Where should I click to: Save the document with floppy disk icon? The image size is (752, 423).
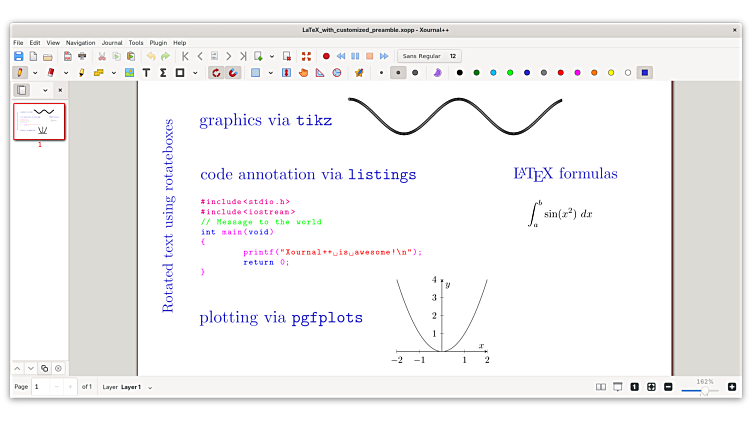(19, 56)
